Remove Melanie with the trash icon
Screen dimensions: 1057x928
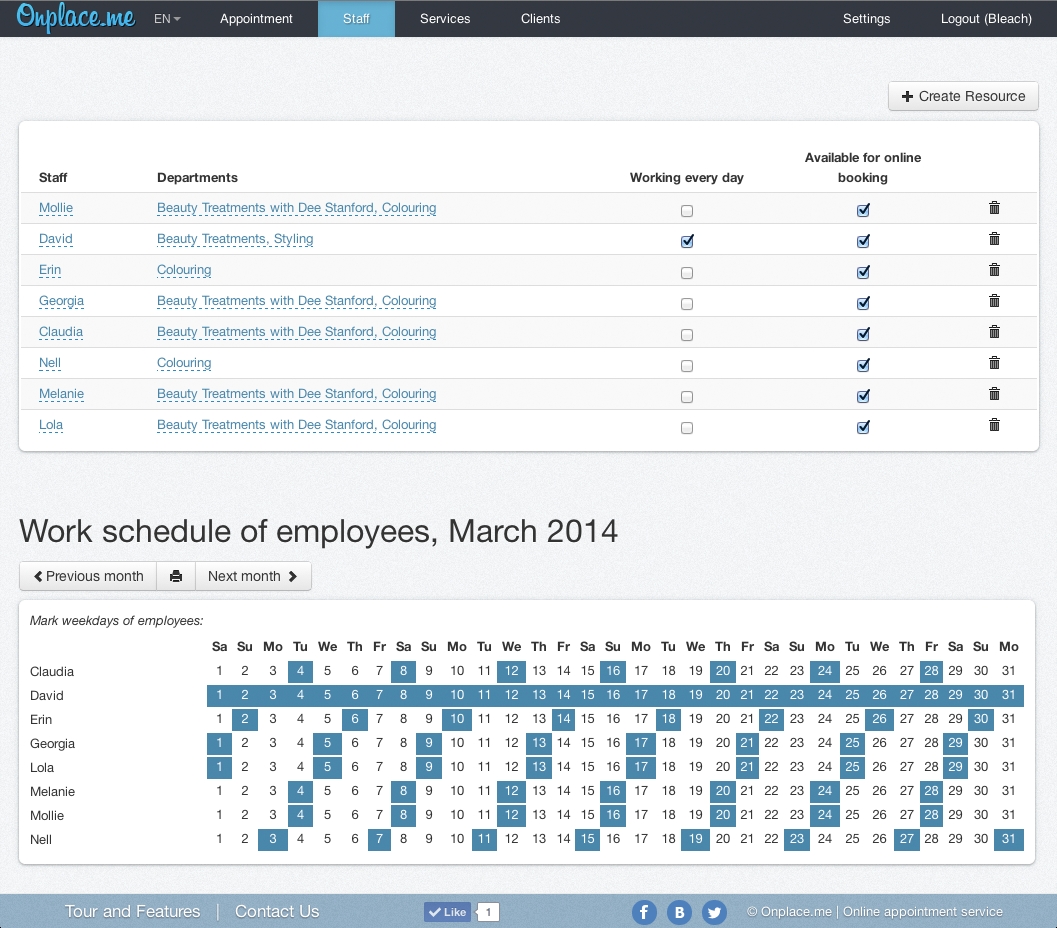[x=994, y=394]
